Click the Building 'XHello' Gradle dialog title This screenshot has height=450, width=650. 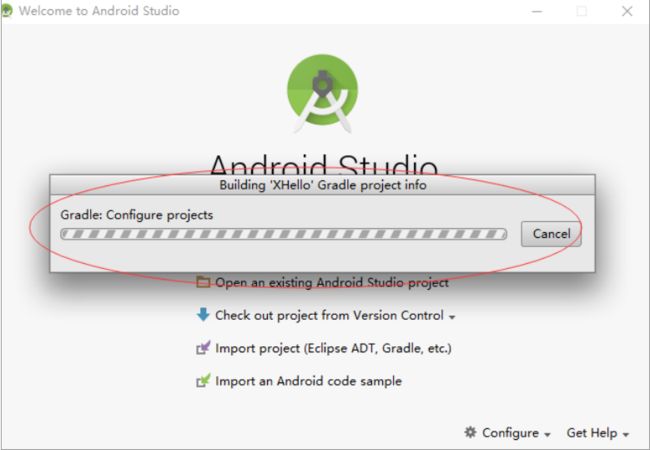tap(323, 185)
